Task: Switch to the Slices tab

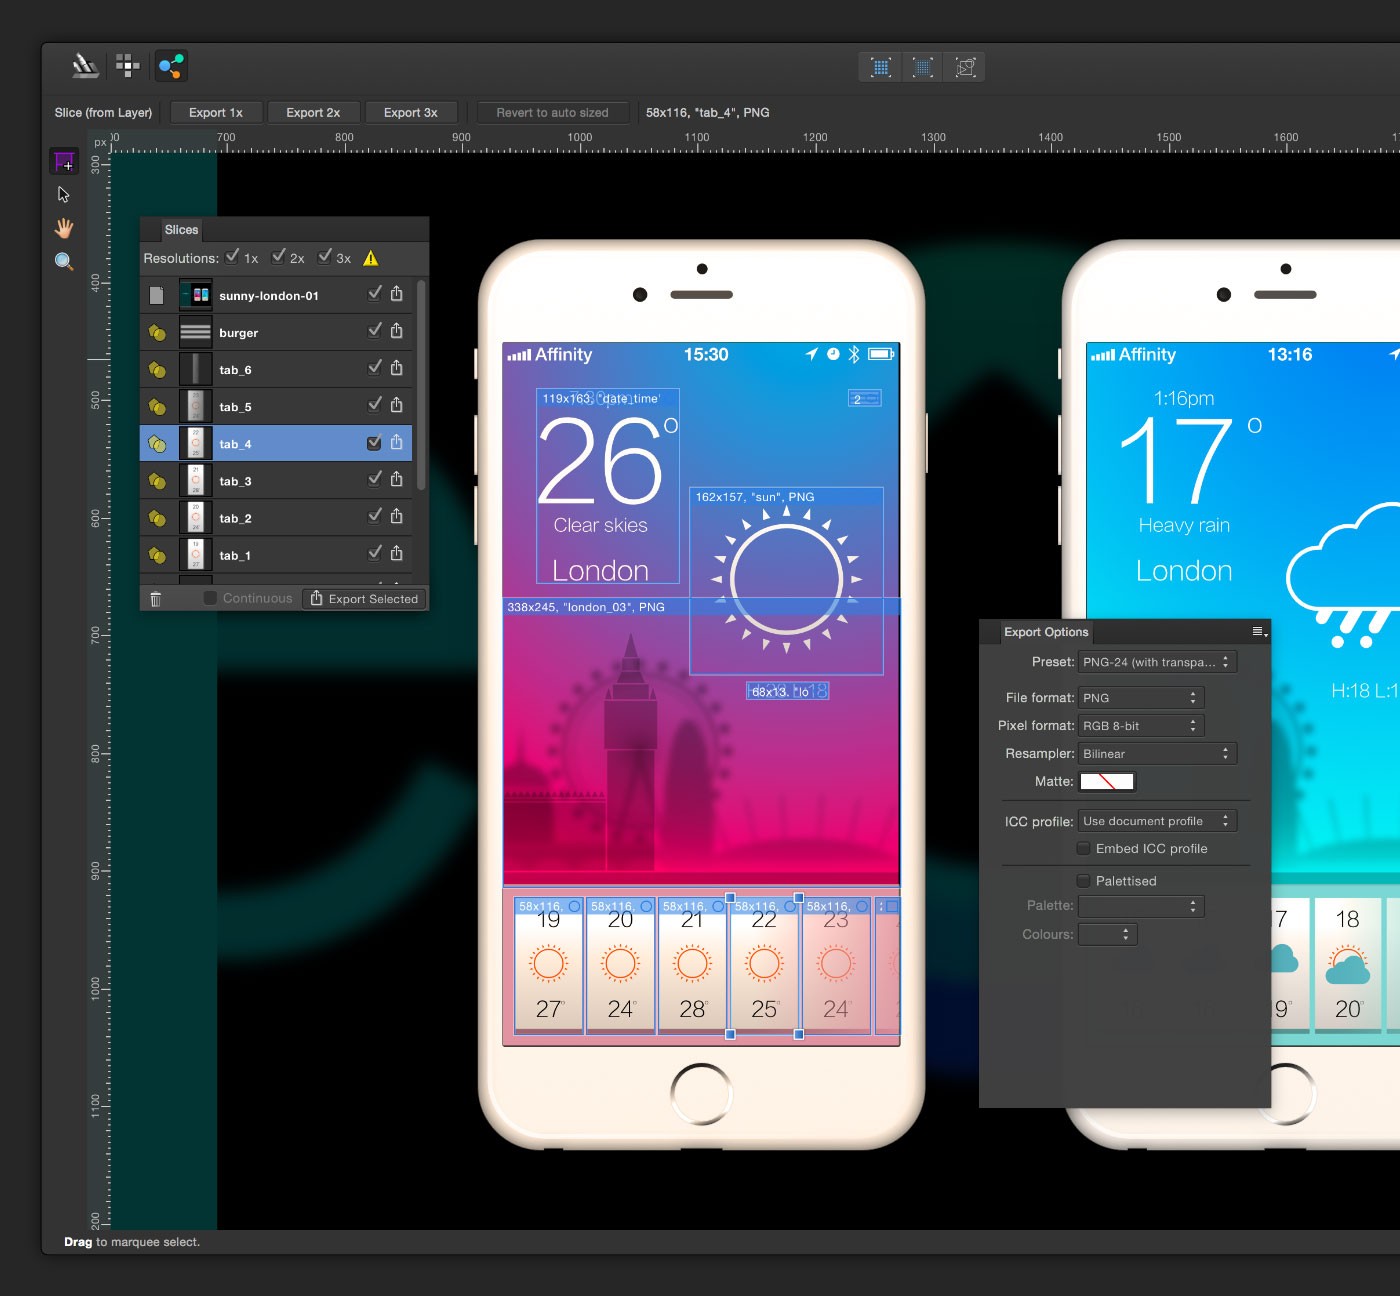Action: pyautogui.click(x=181, y=230)
